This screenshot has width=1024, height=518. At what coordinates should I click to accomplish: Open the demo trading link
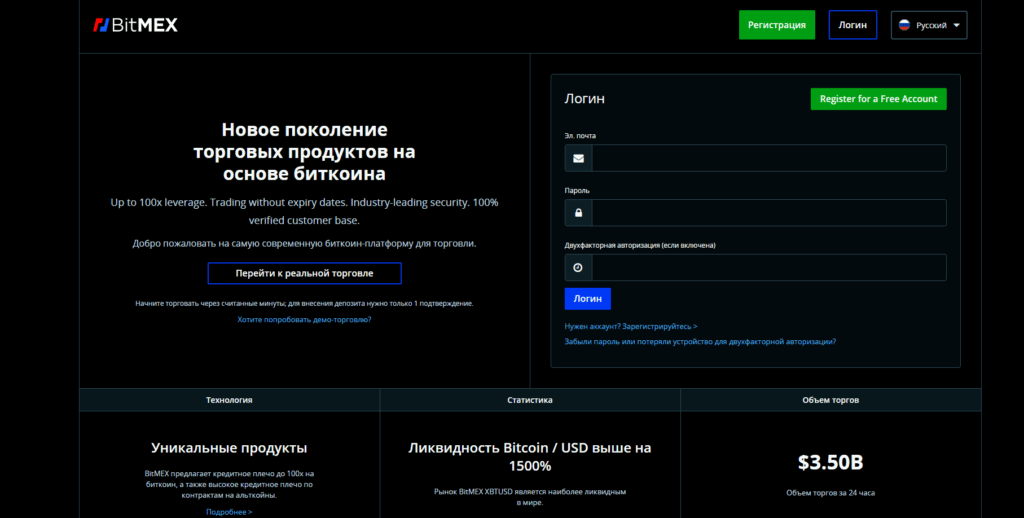click(x=304, y=320)
